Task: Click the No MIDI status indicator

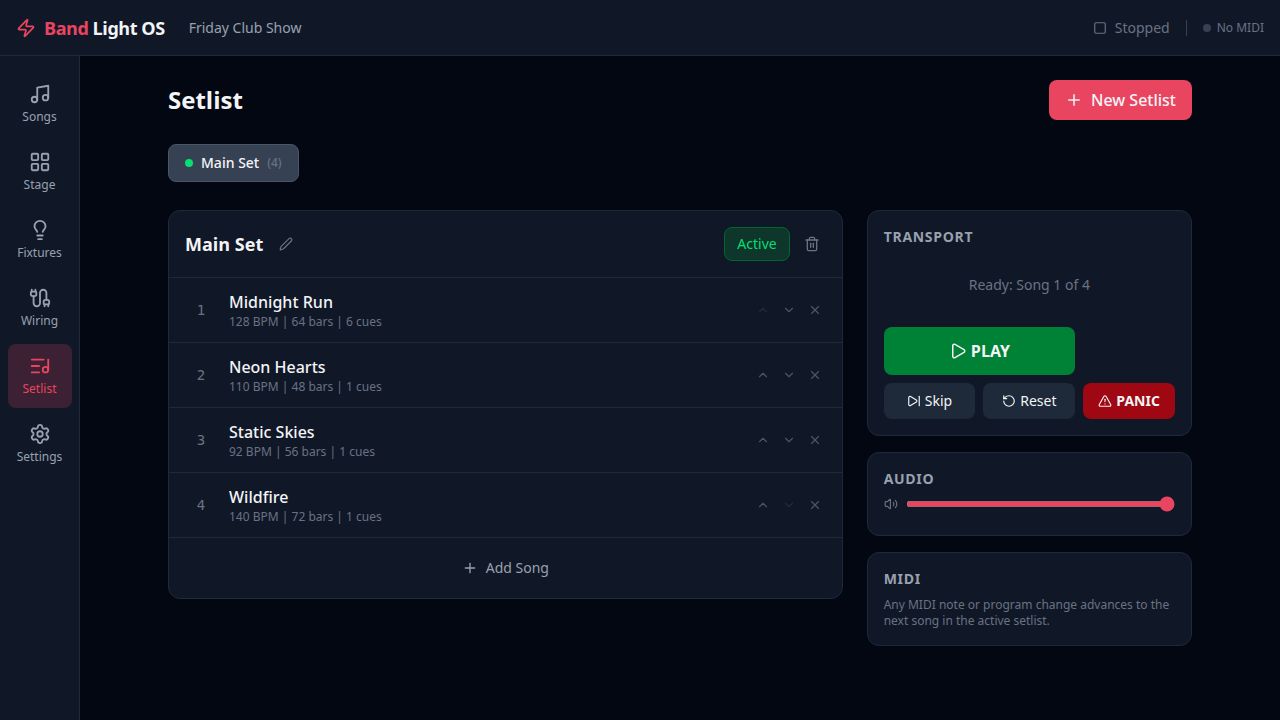Action: [1233, 28]
